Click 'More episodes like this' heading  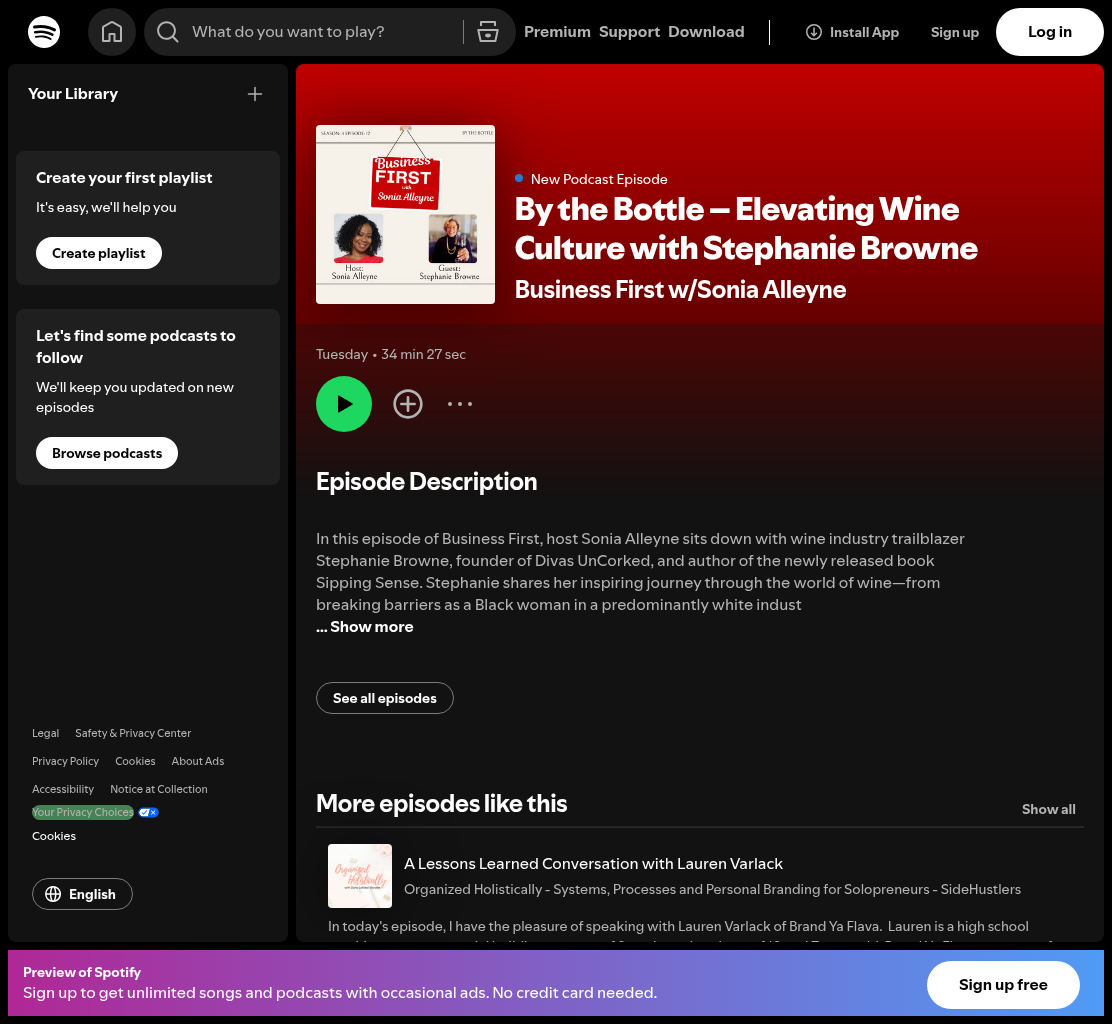tap(441, 803)
